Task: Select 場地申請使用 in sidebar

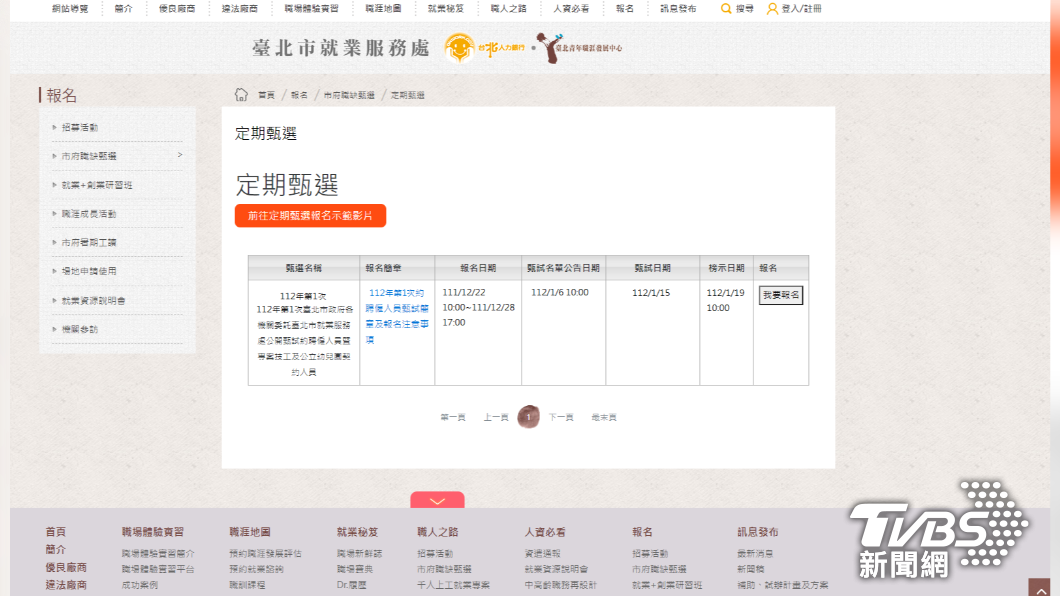Action: (89, 271)
